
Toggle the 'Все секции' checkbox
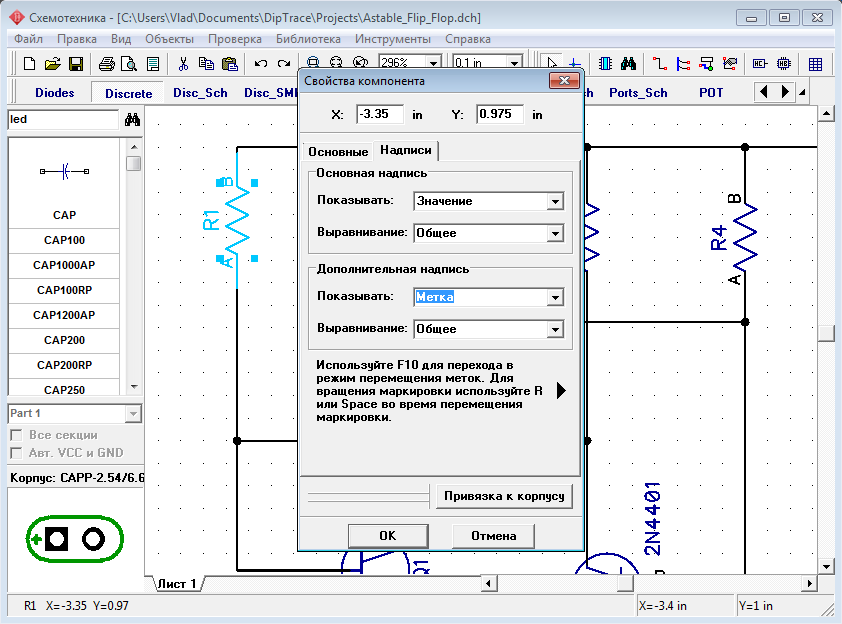17,435
